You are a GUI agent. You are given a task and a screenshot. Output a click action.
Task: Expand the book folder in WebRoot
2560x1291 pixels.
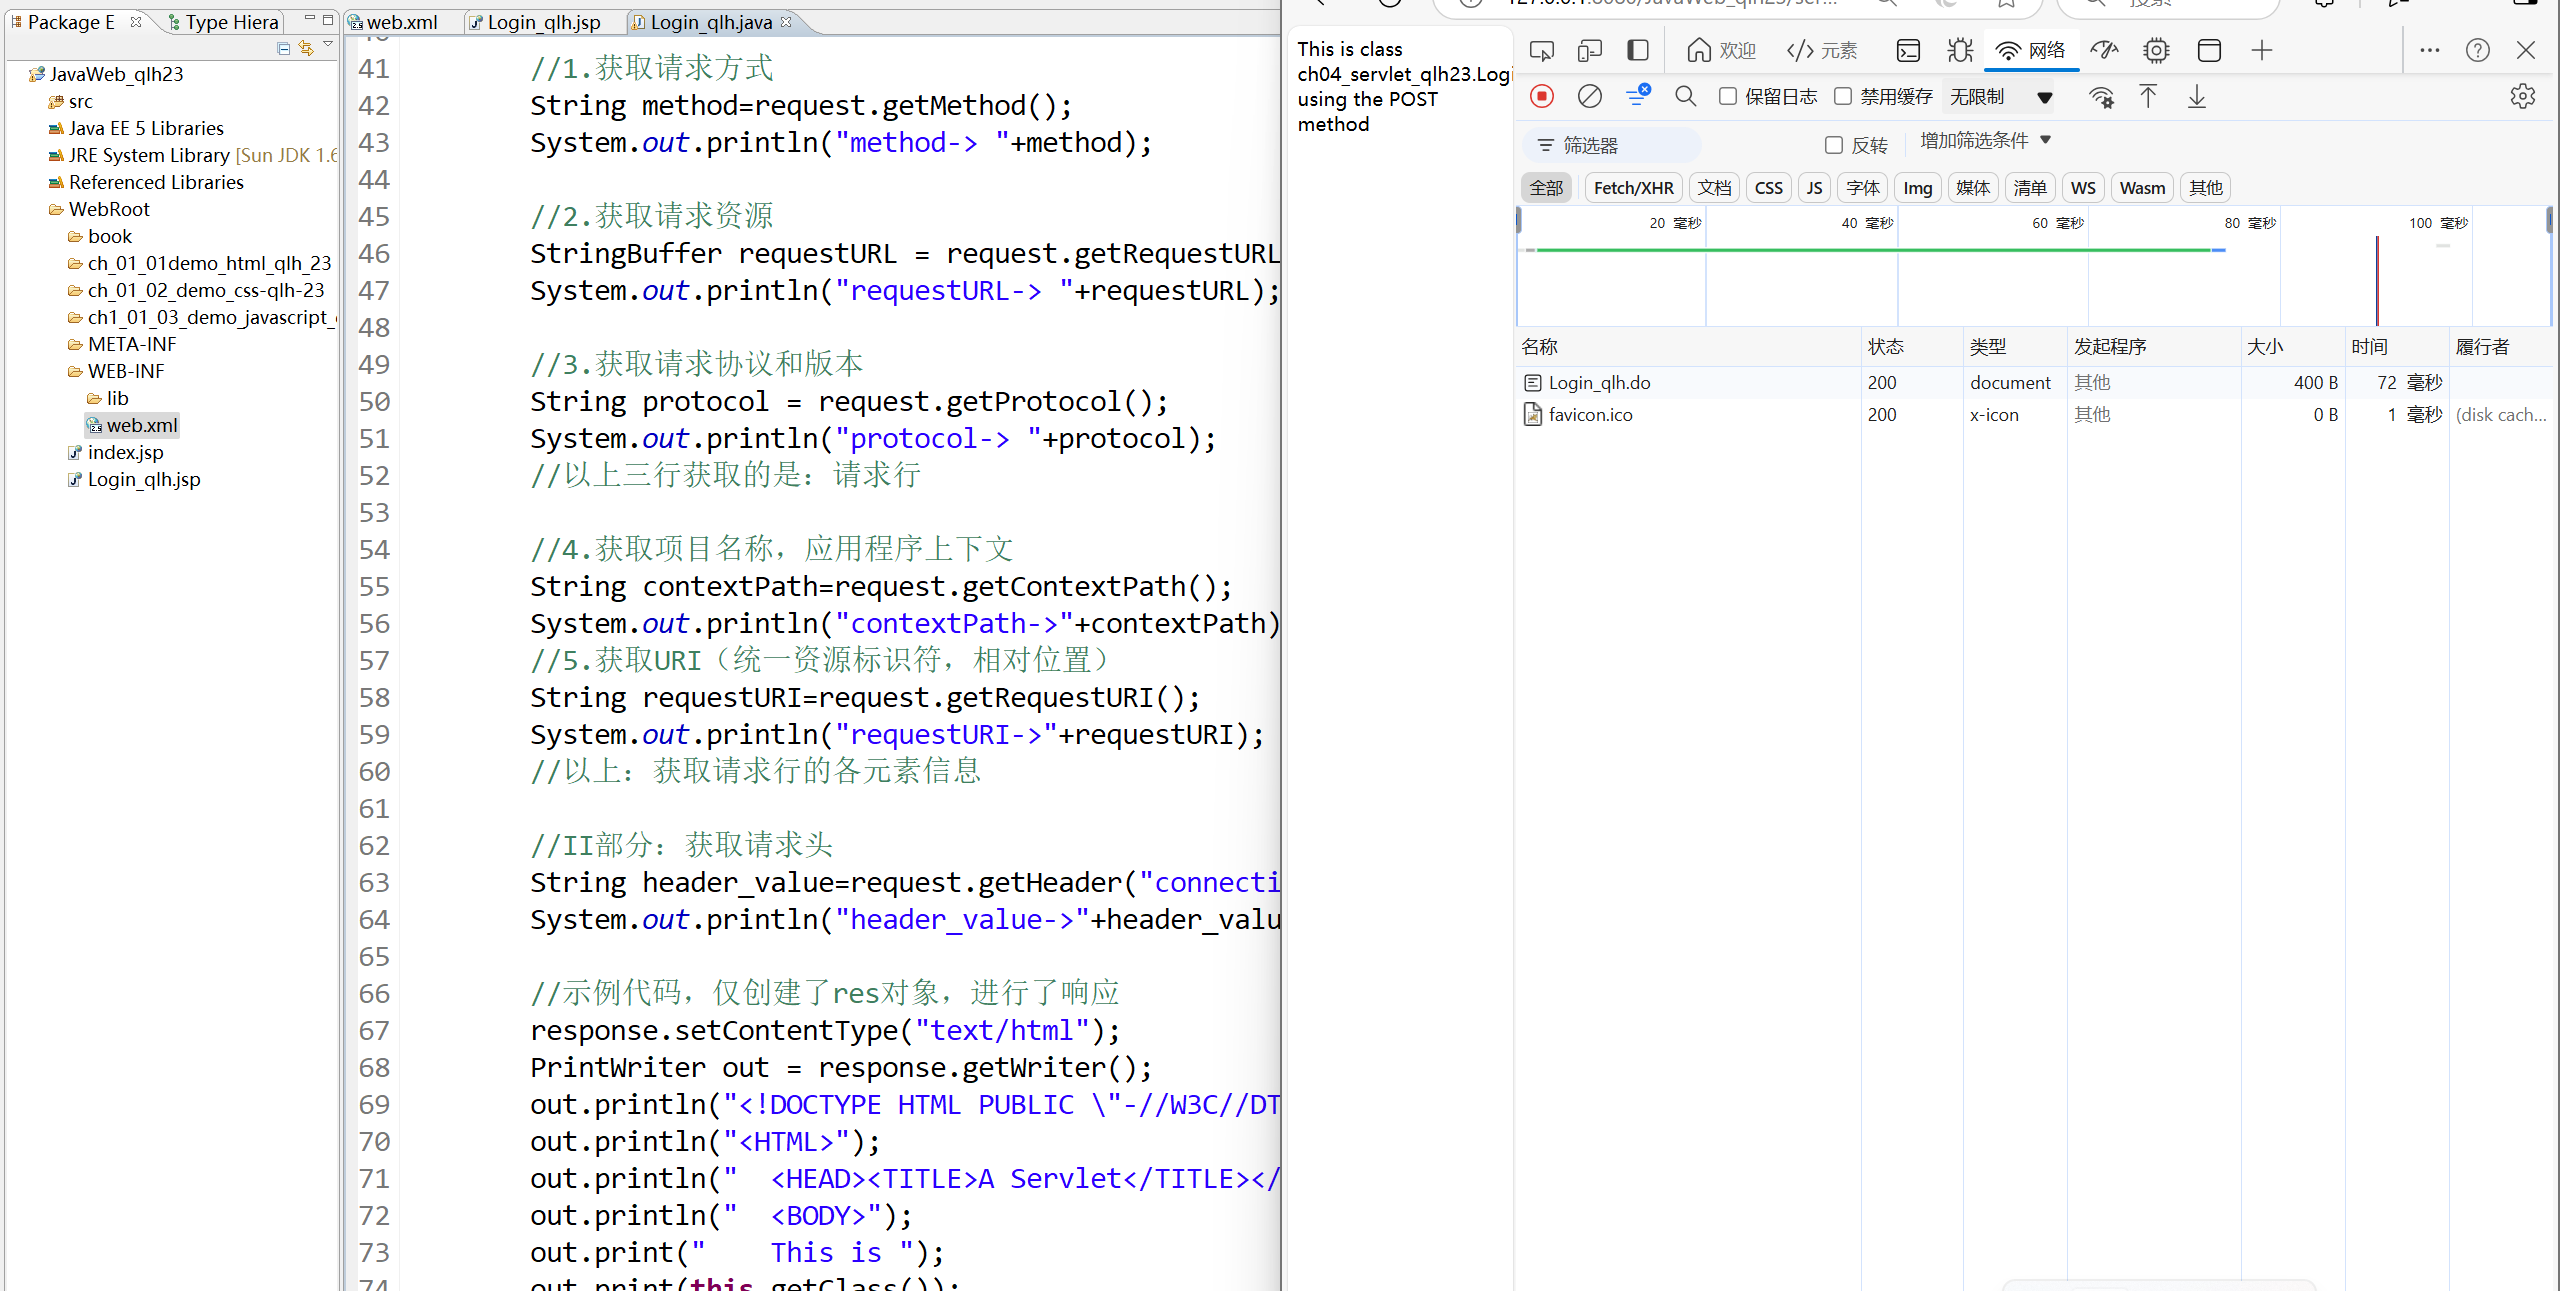(100, 236)
